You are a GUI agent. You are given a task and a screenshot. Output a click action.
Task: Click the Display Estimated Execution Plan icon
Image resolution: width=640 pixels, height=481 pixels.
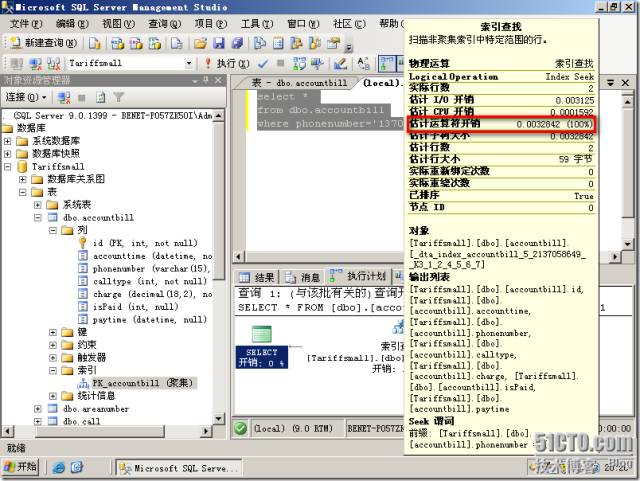coord(300,63)
